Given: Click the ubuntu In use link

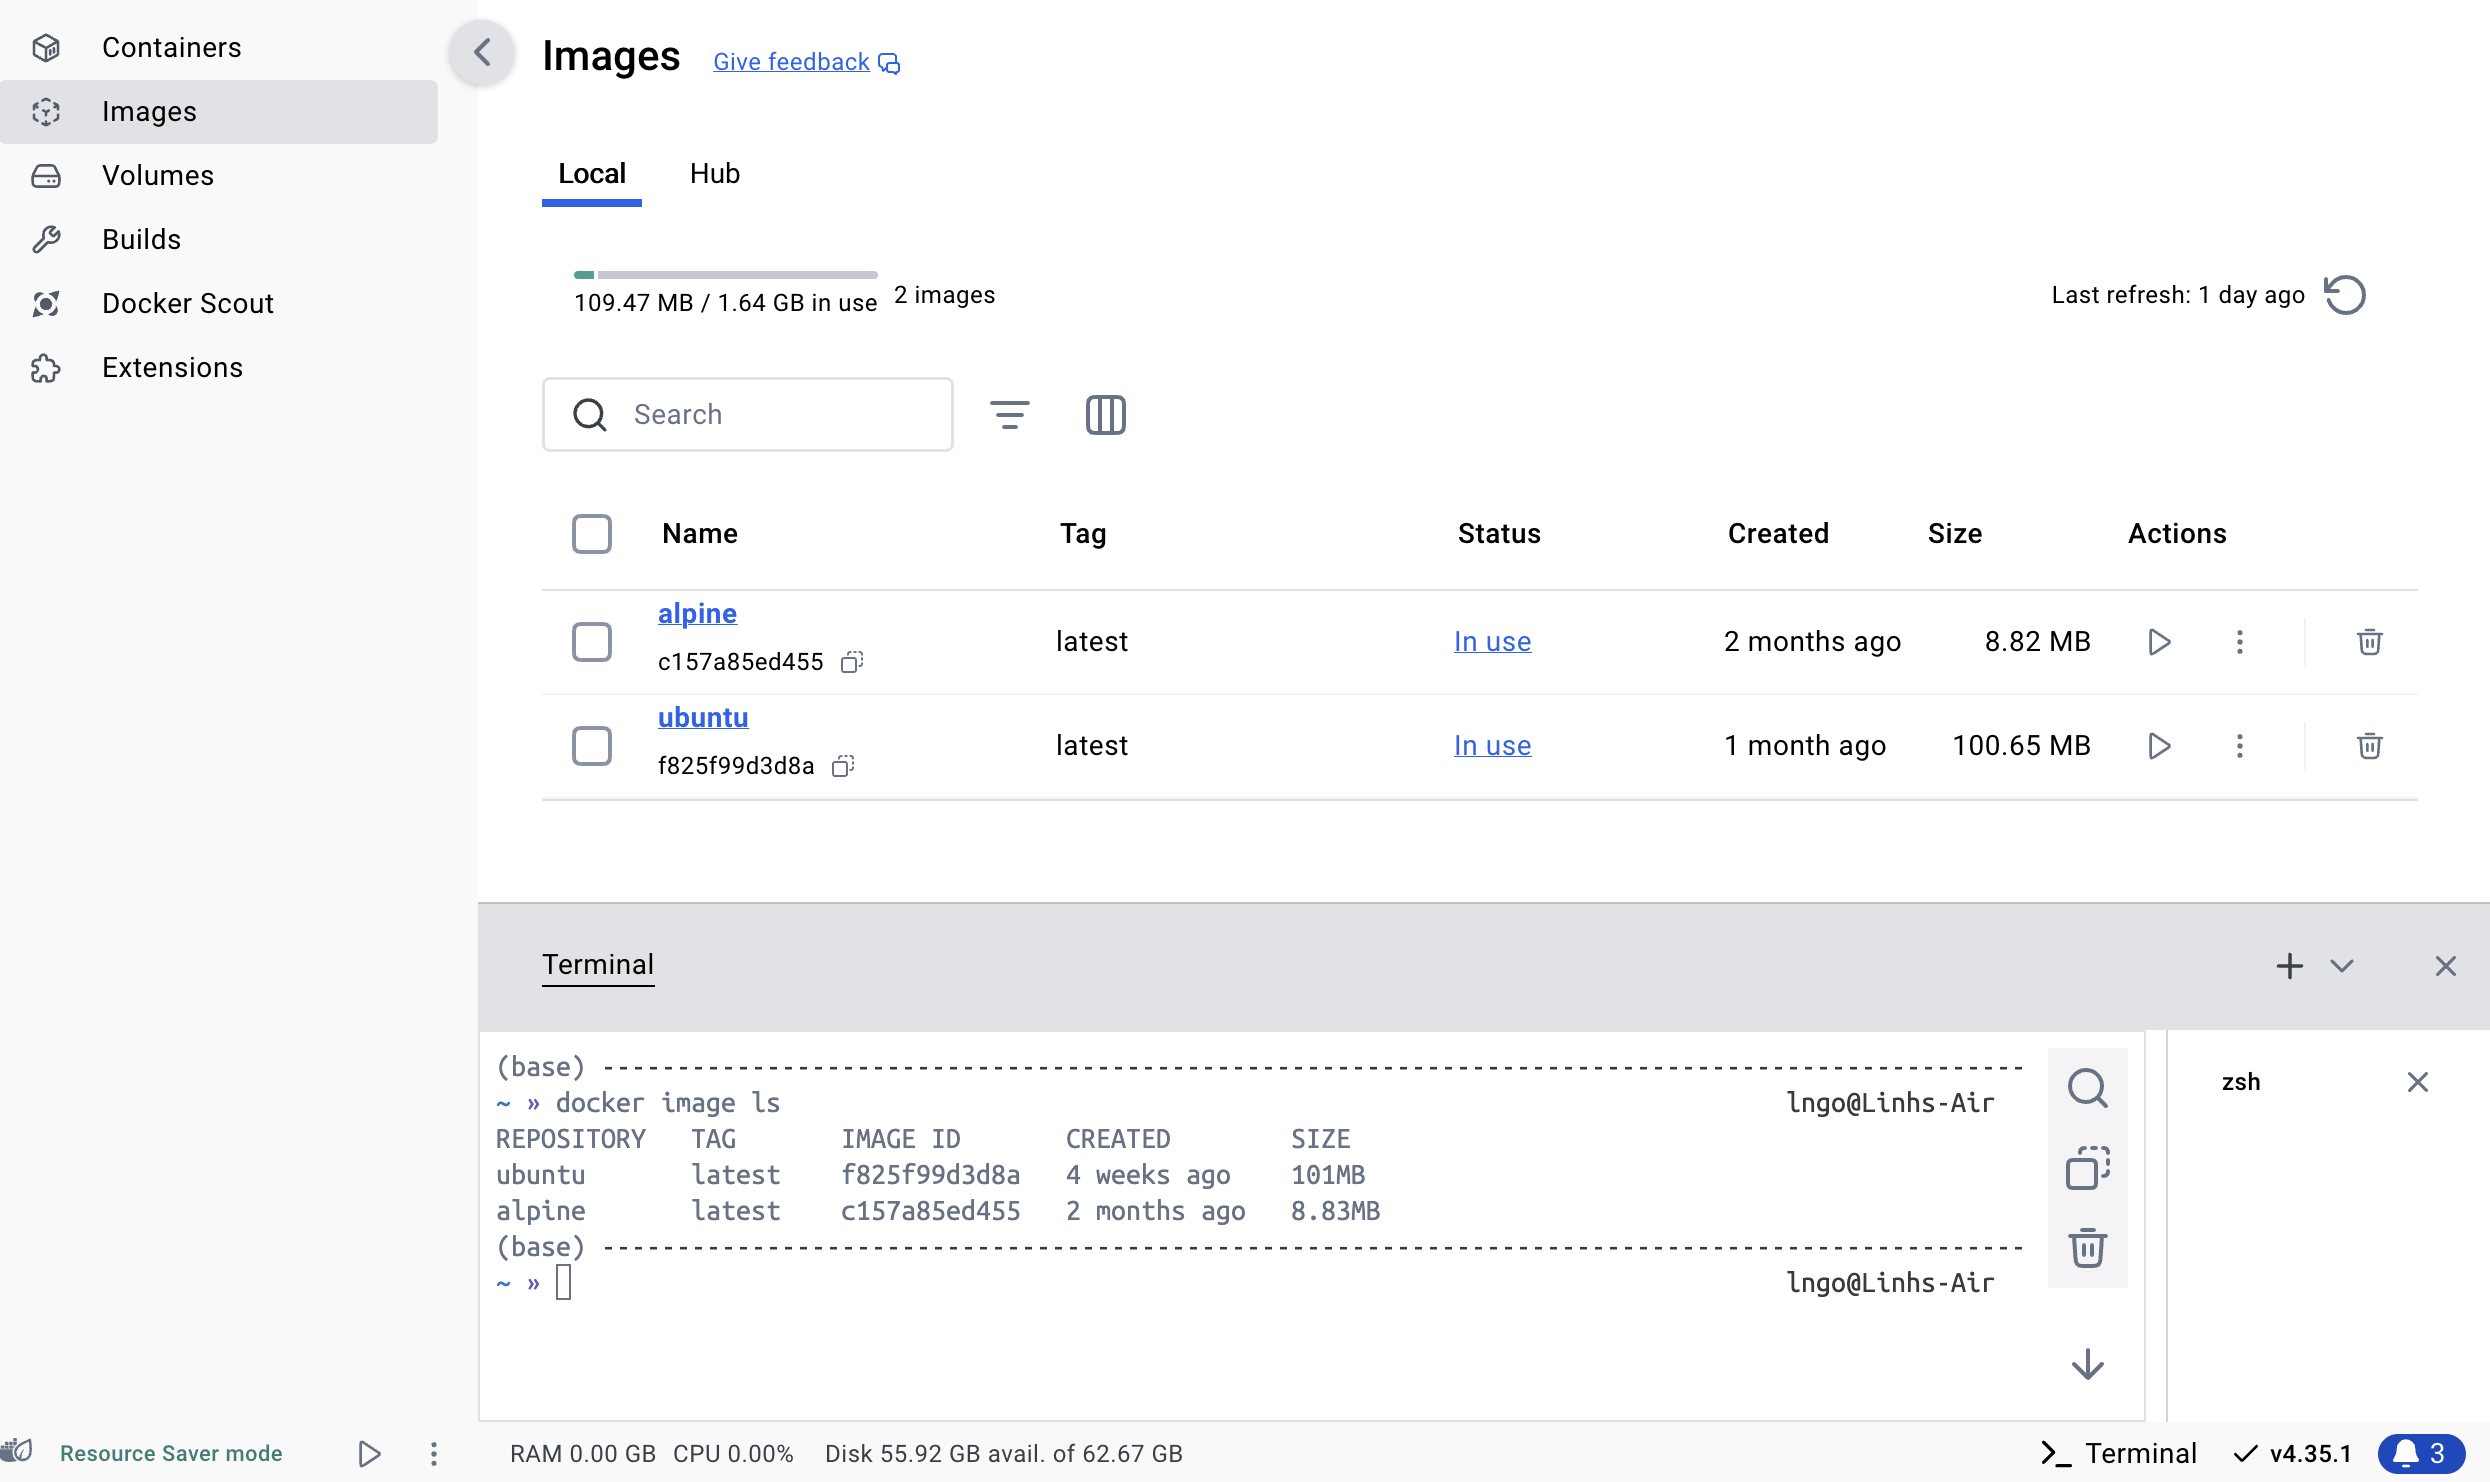Looking at the screenshot, I should pos(1492,745).
